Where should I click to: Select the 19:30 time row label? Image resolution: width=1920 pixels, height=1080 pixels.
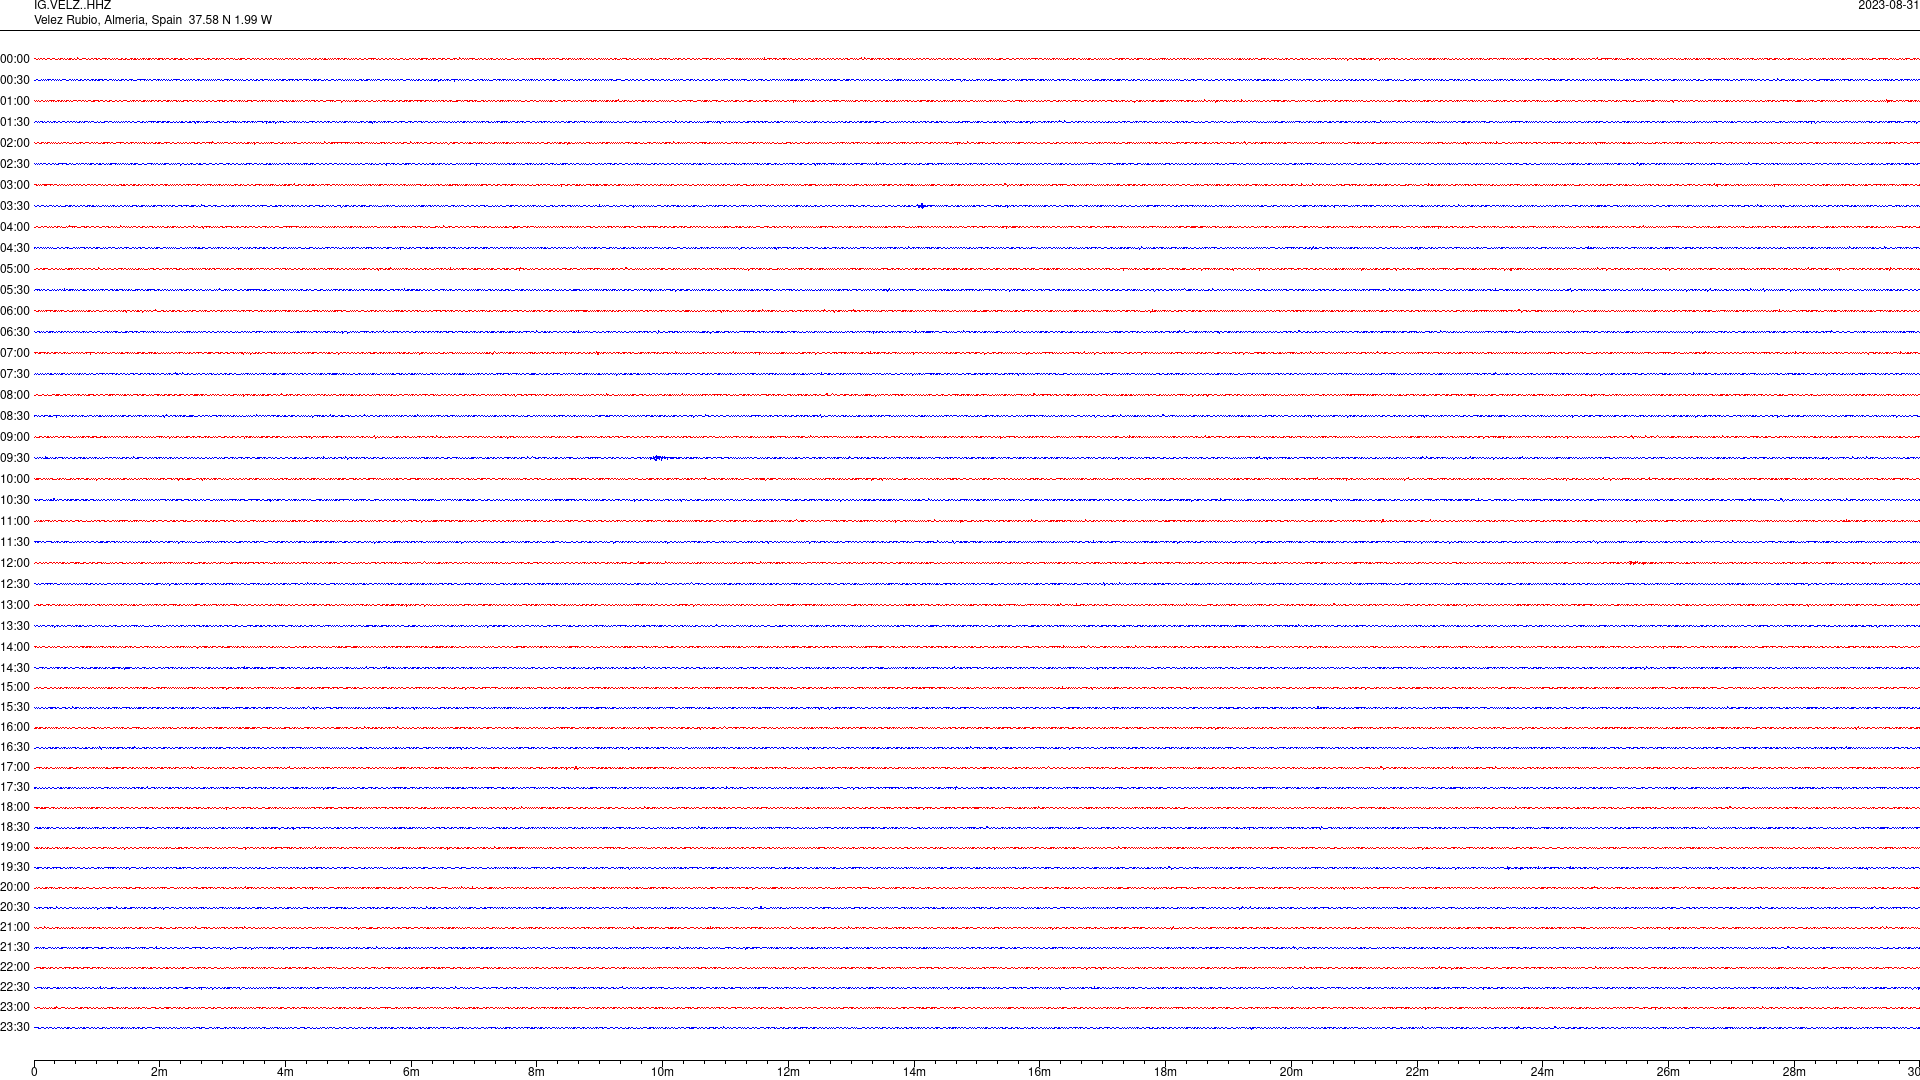click(x=15, y=867)
